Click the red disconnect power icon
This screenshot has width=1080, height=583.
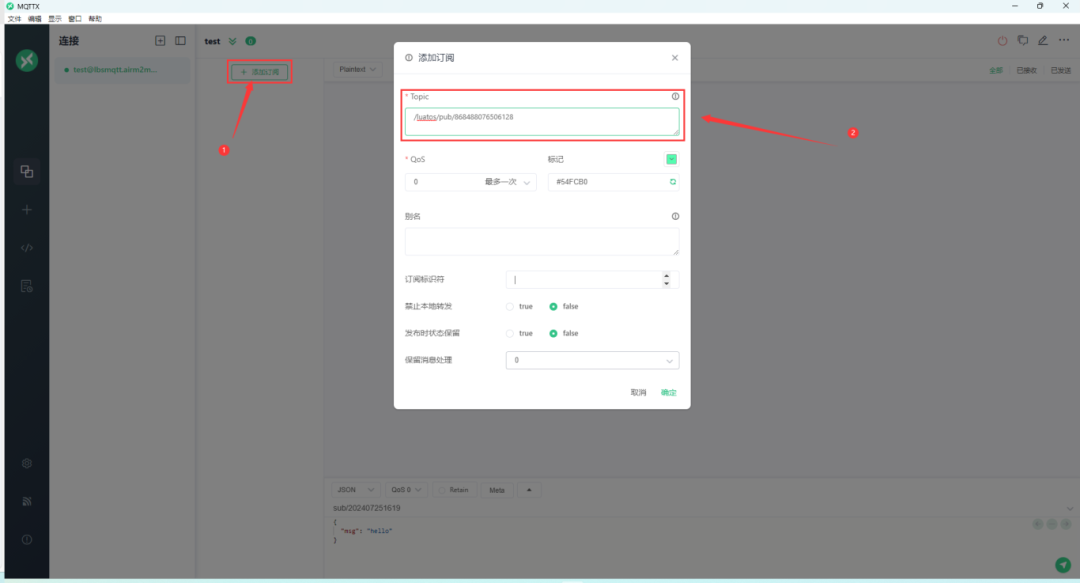pos(1002,41)
